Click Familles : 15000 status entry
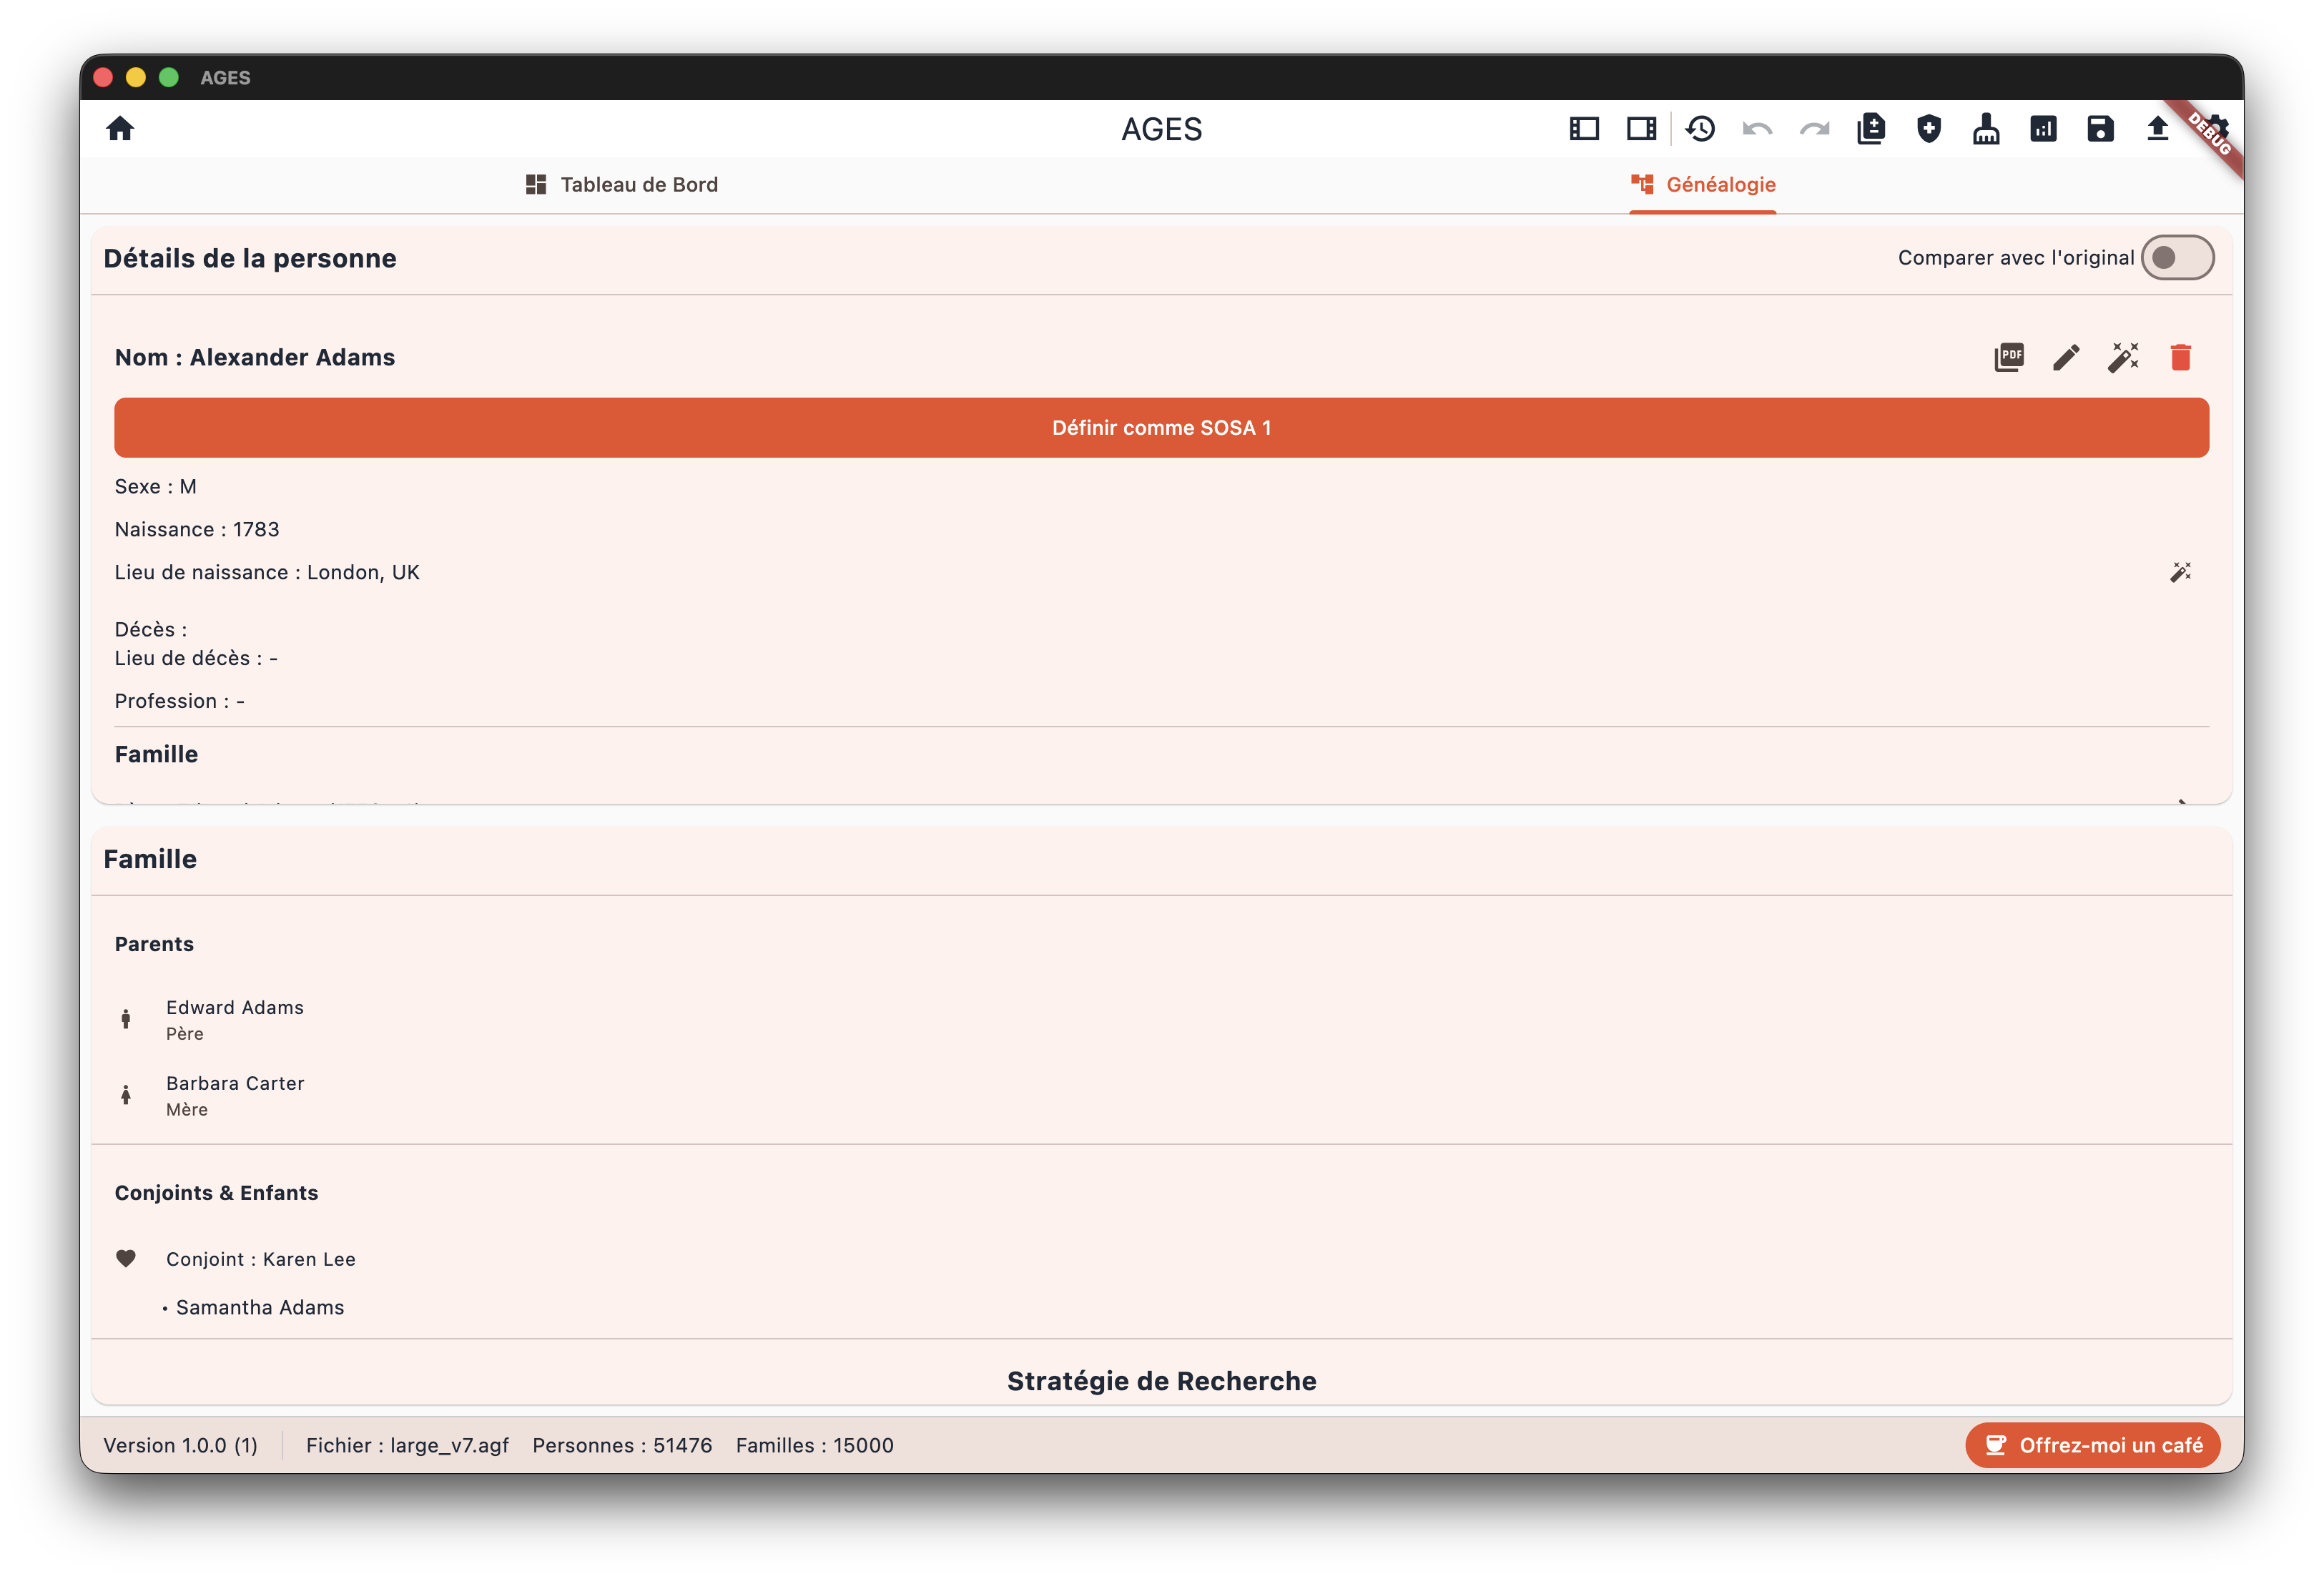Image resolution: width=2324 pixels, height=1579 pixels. (x=815, y=1445)
